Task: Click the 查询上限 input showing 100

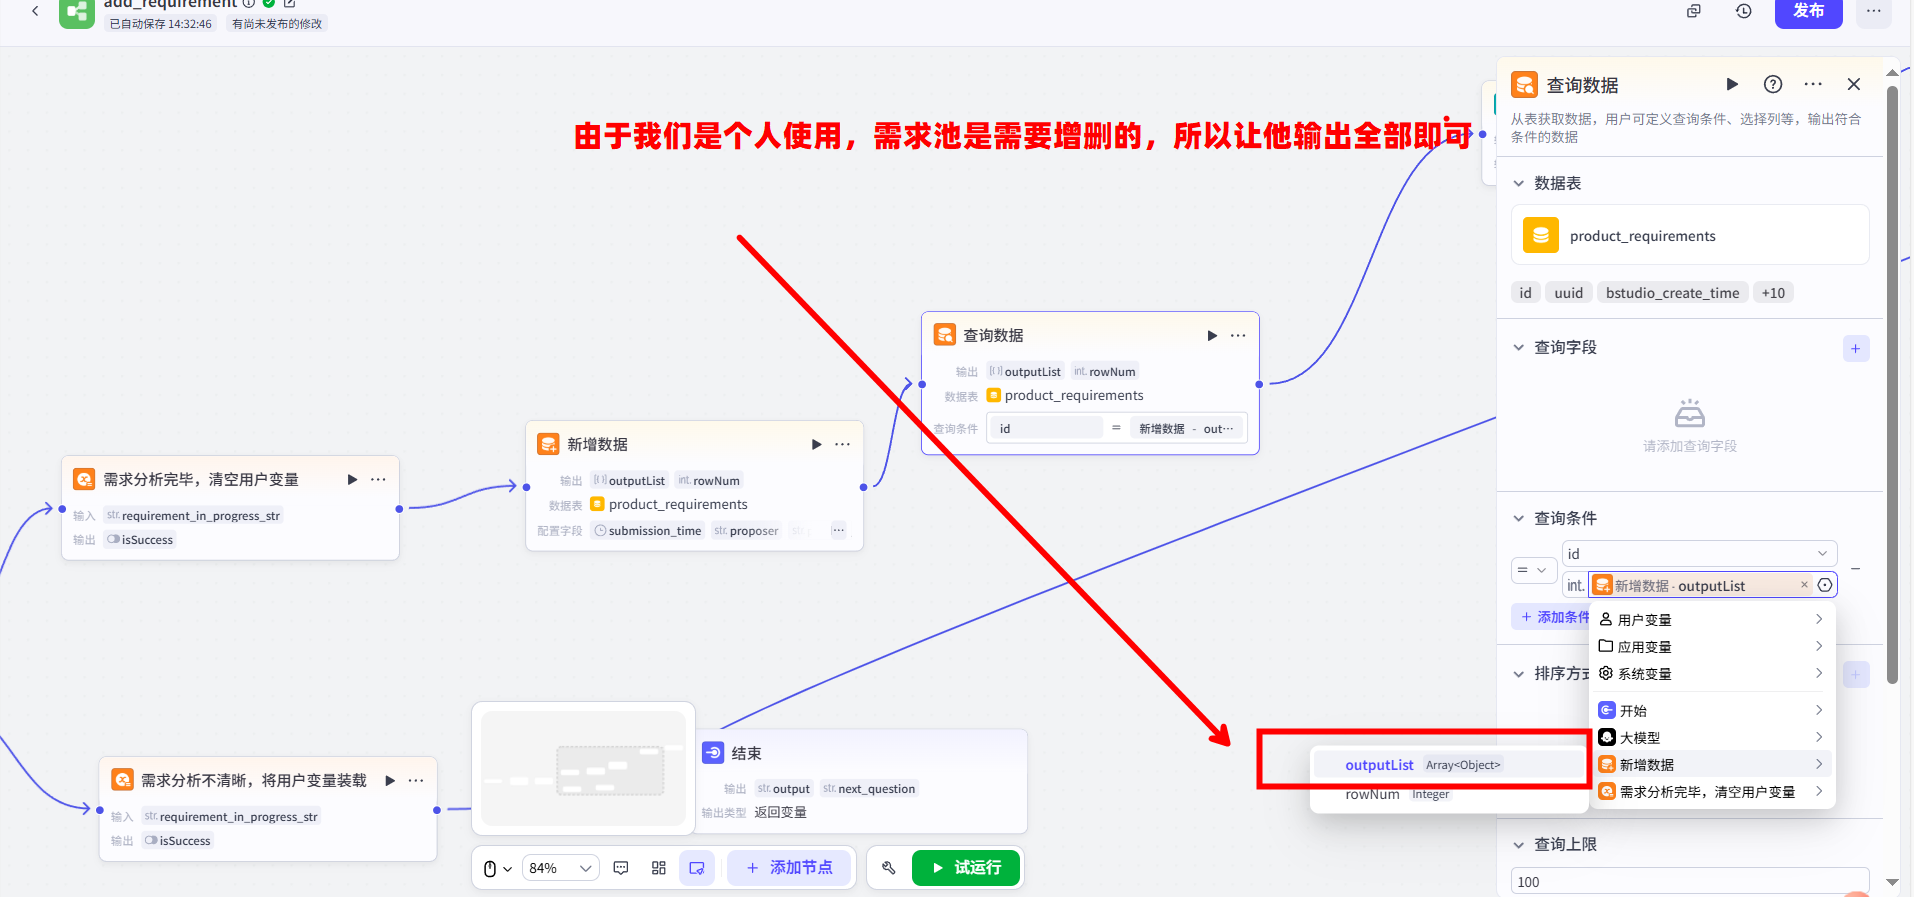Action: tap(1688, 881)
